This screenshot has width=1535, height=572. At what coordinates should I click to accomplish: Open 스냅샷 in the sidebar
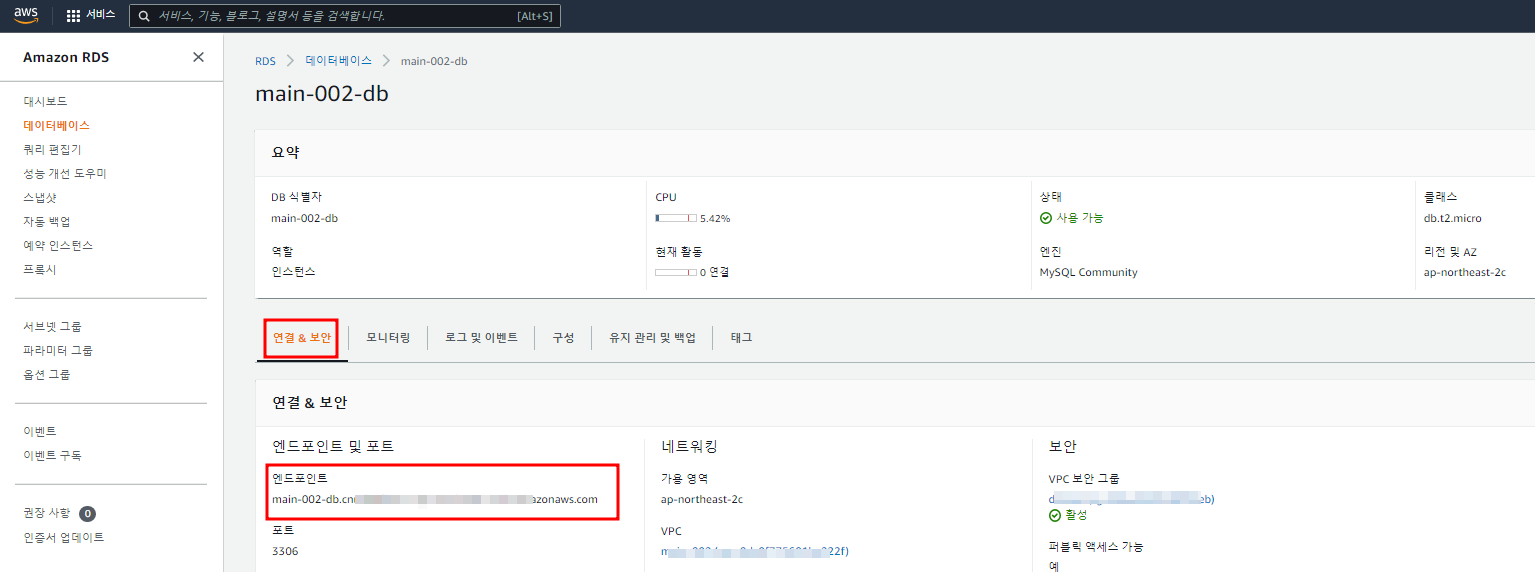pos(40,197)
